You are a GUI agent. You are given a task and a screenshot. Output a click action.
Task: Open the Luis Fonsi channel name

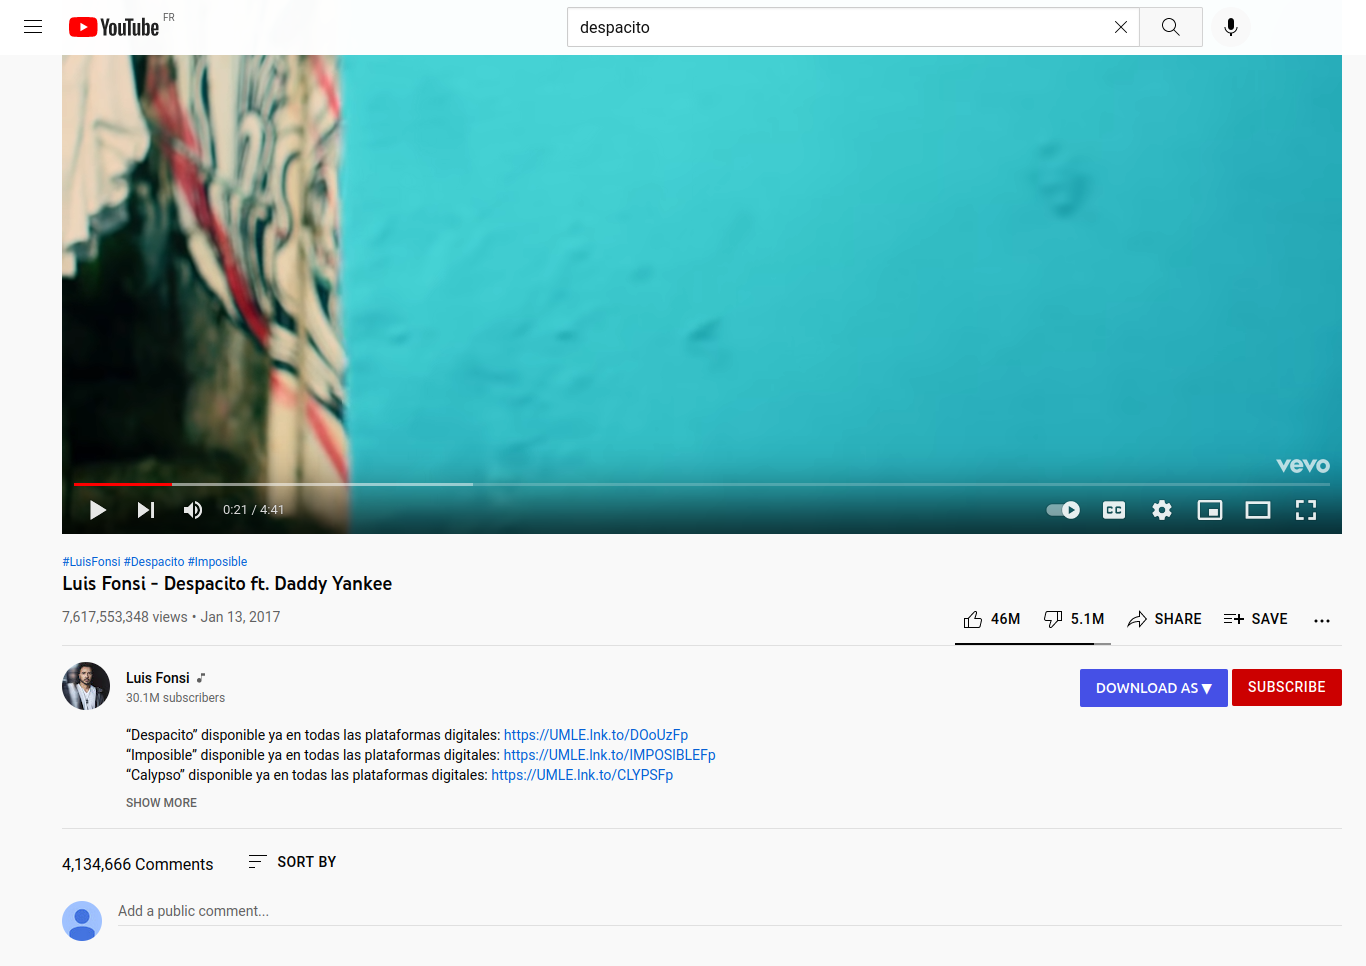(x=158, y=678)
